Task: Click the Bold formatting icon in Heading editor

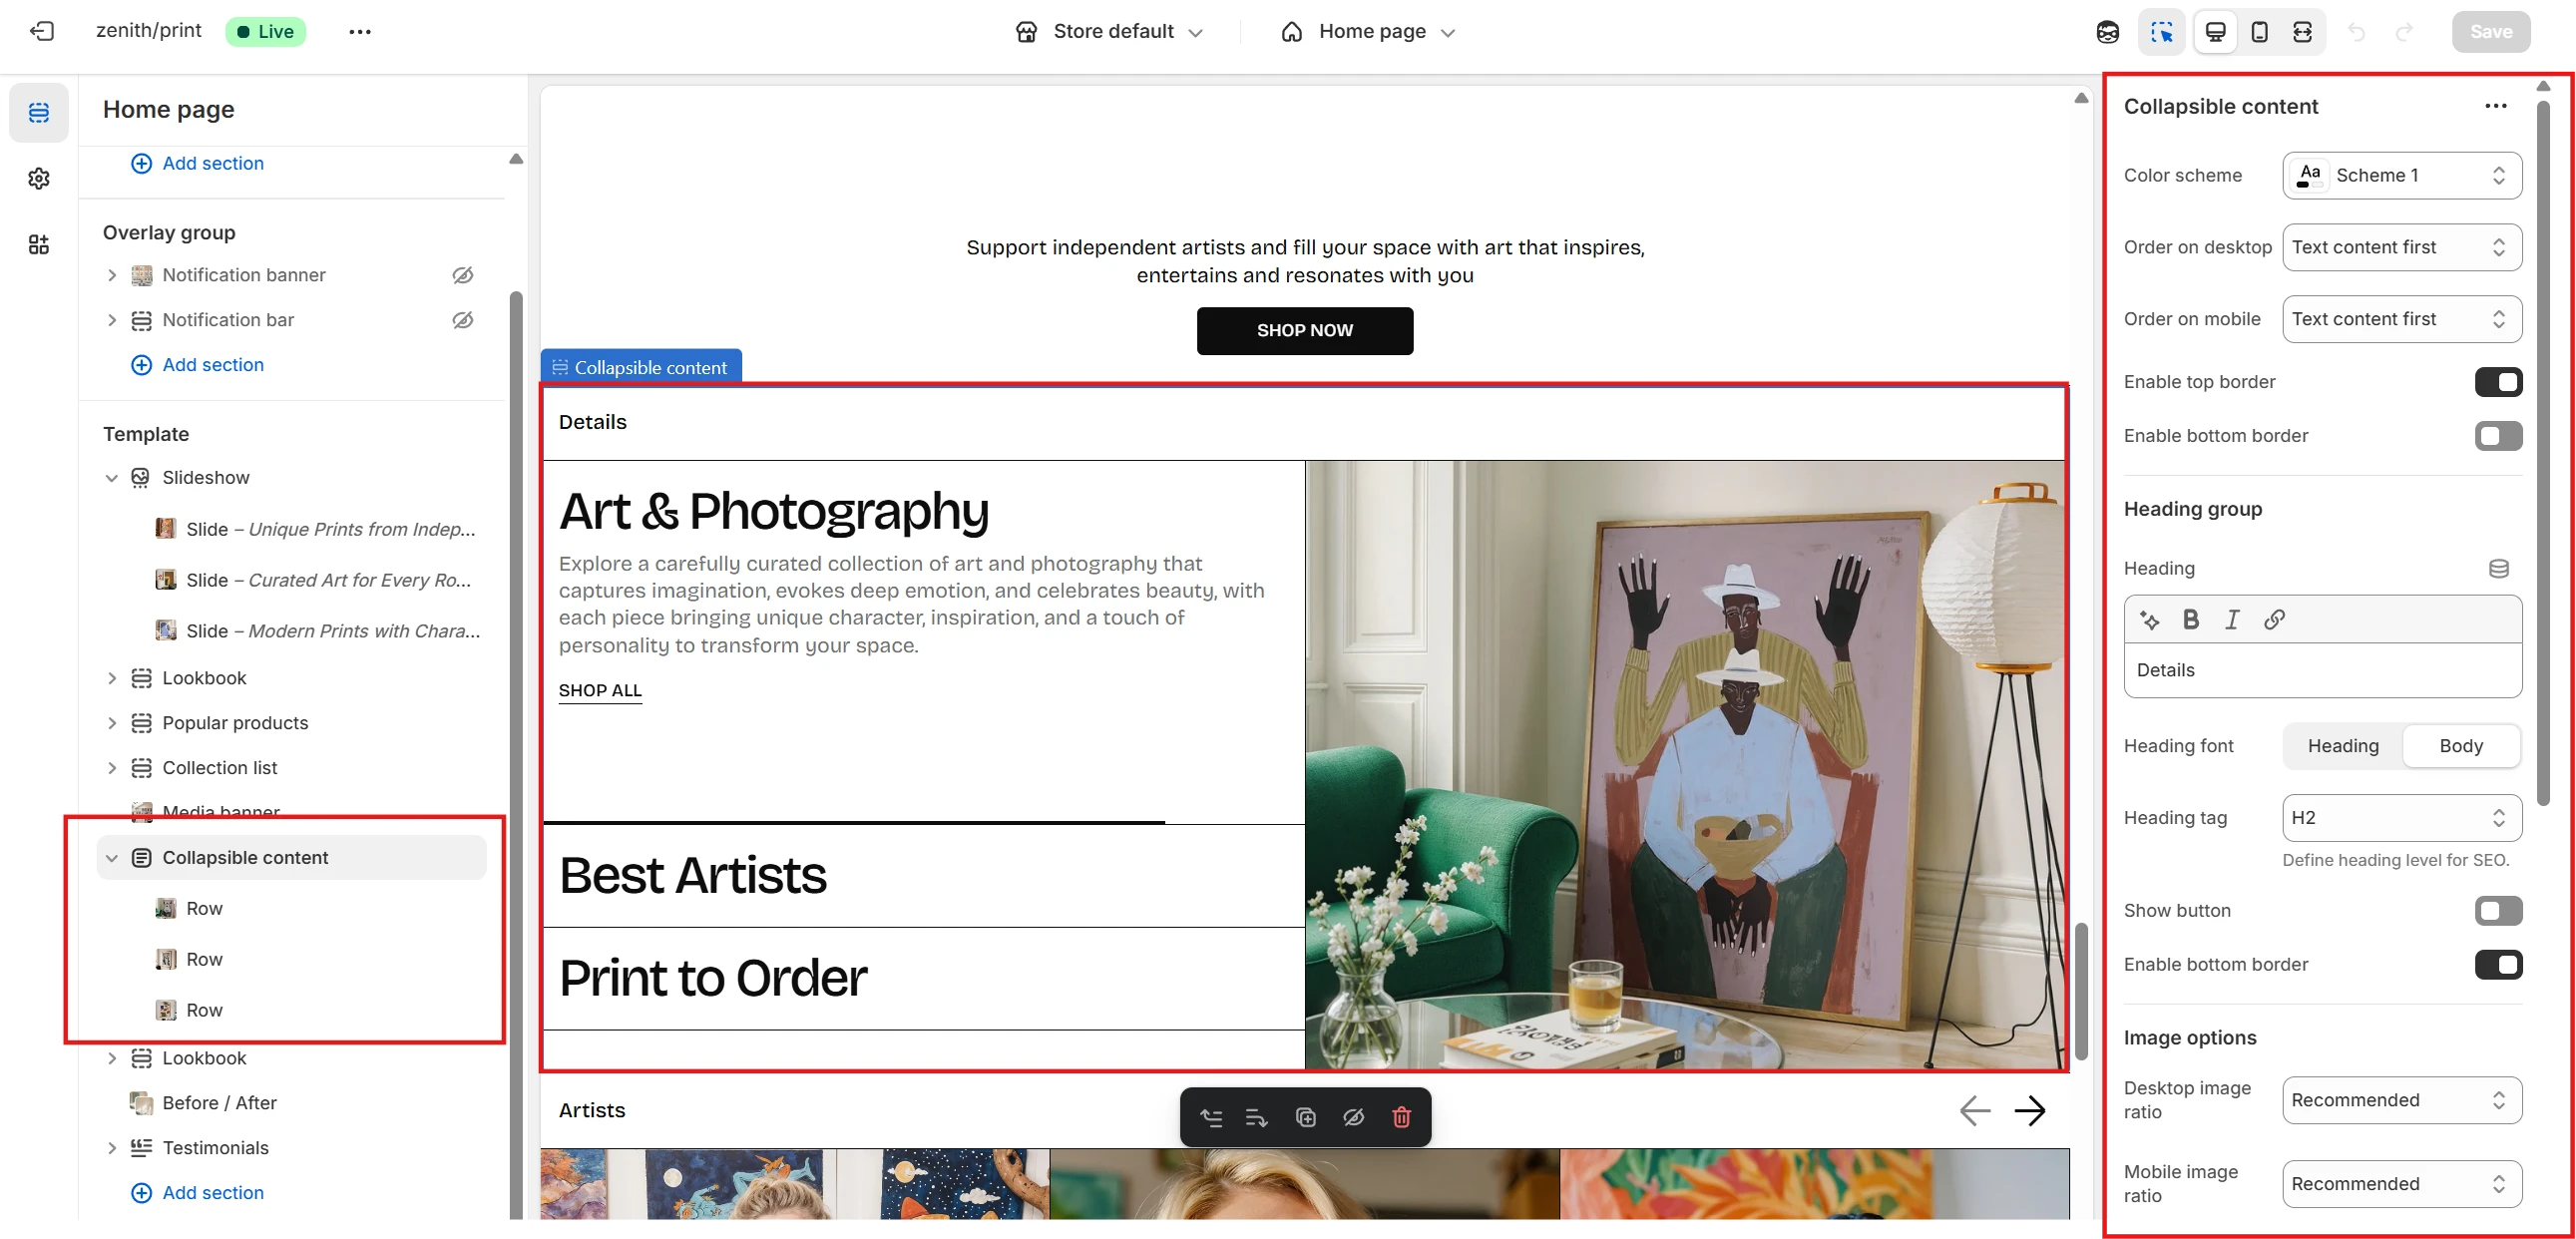Action: (2190, 619)
